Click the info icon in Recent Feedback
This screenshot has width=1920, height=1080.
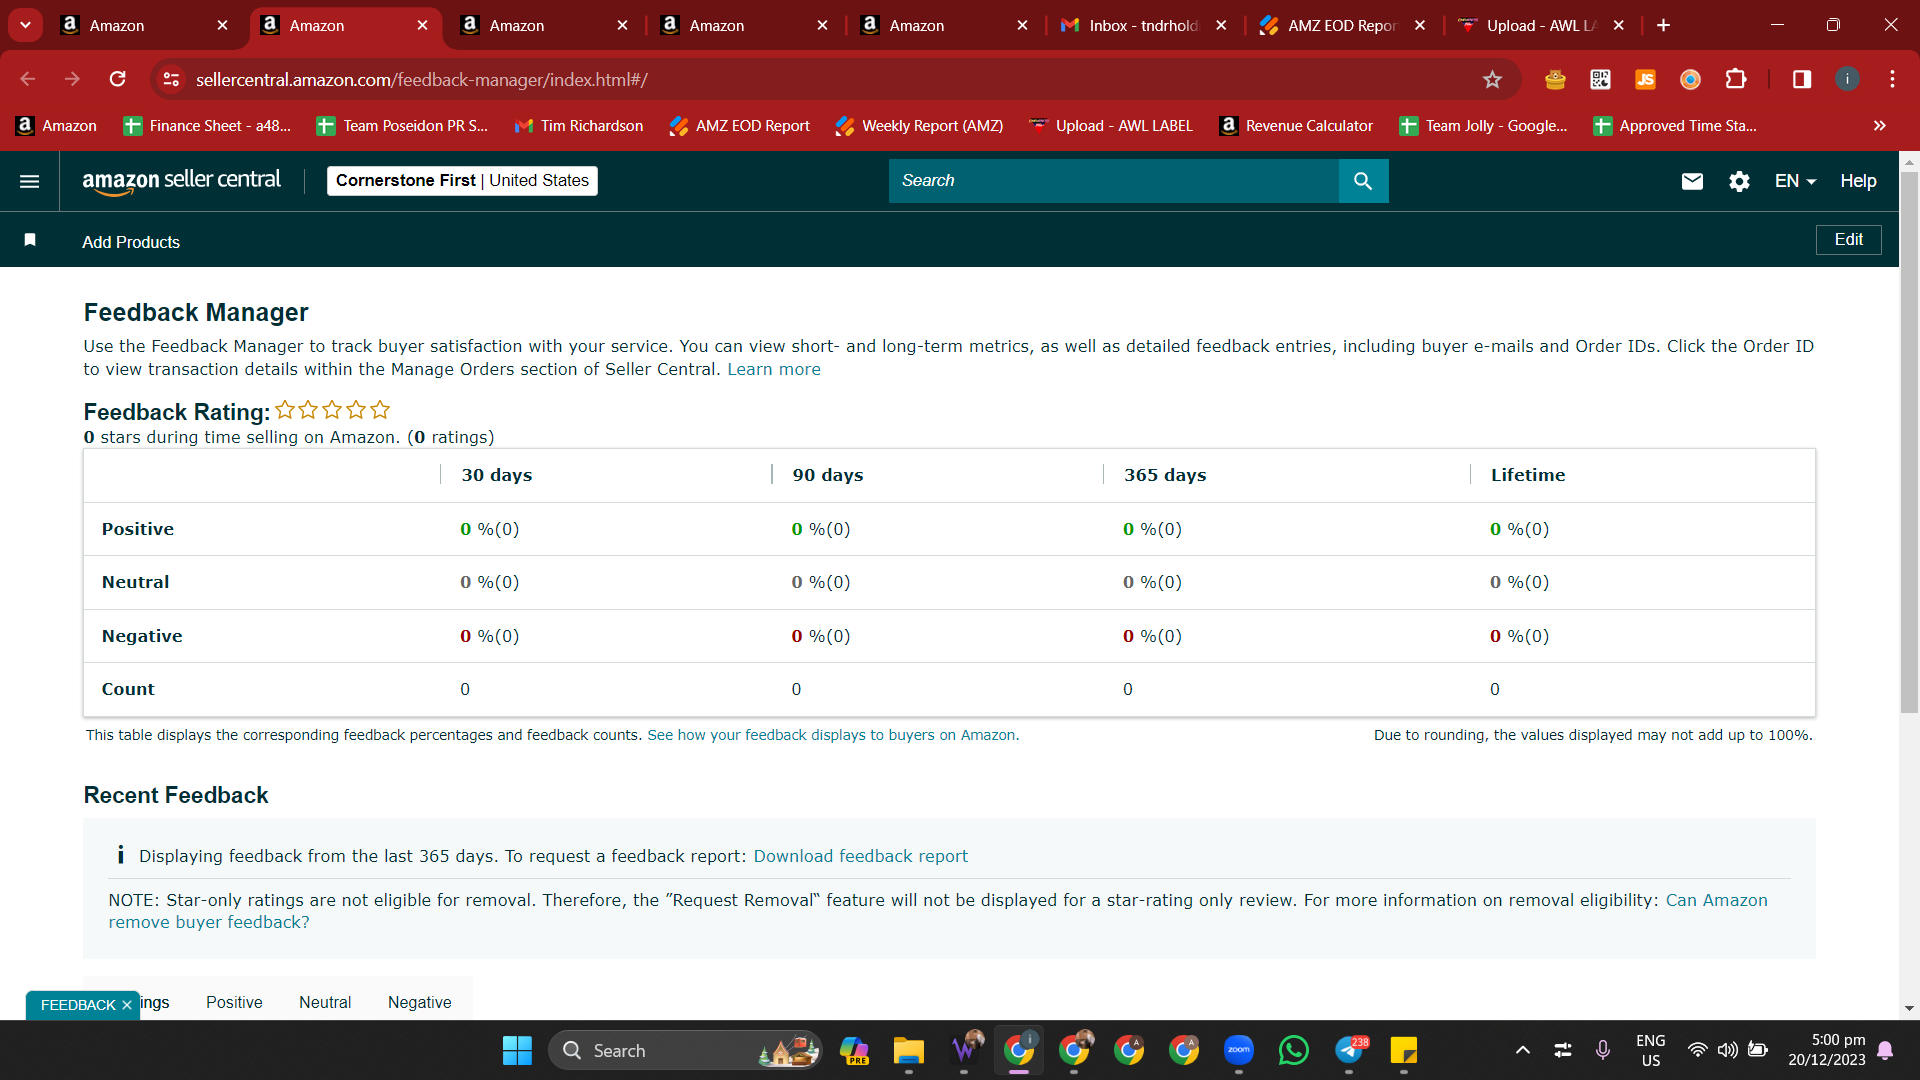[121, 855]
